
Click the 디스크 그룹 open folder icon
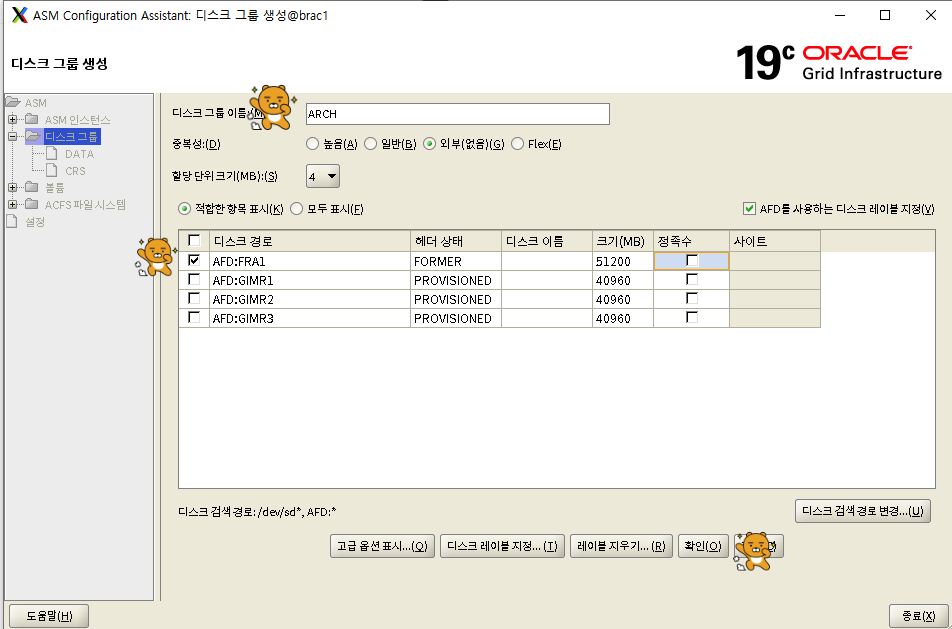[33, 136]
